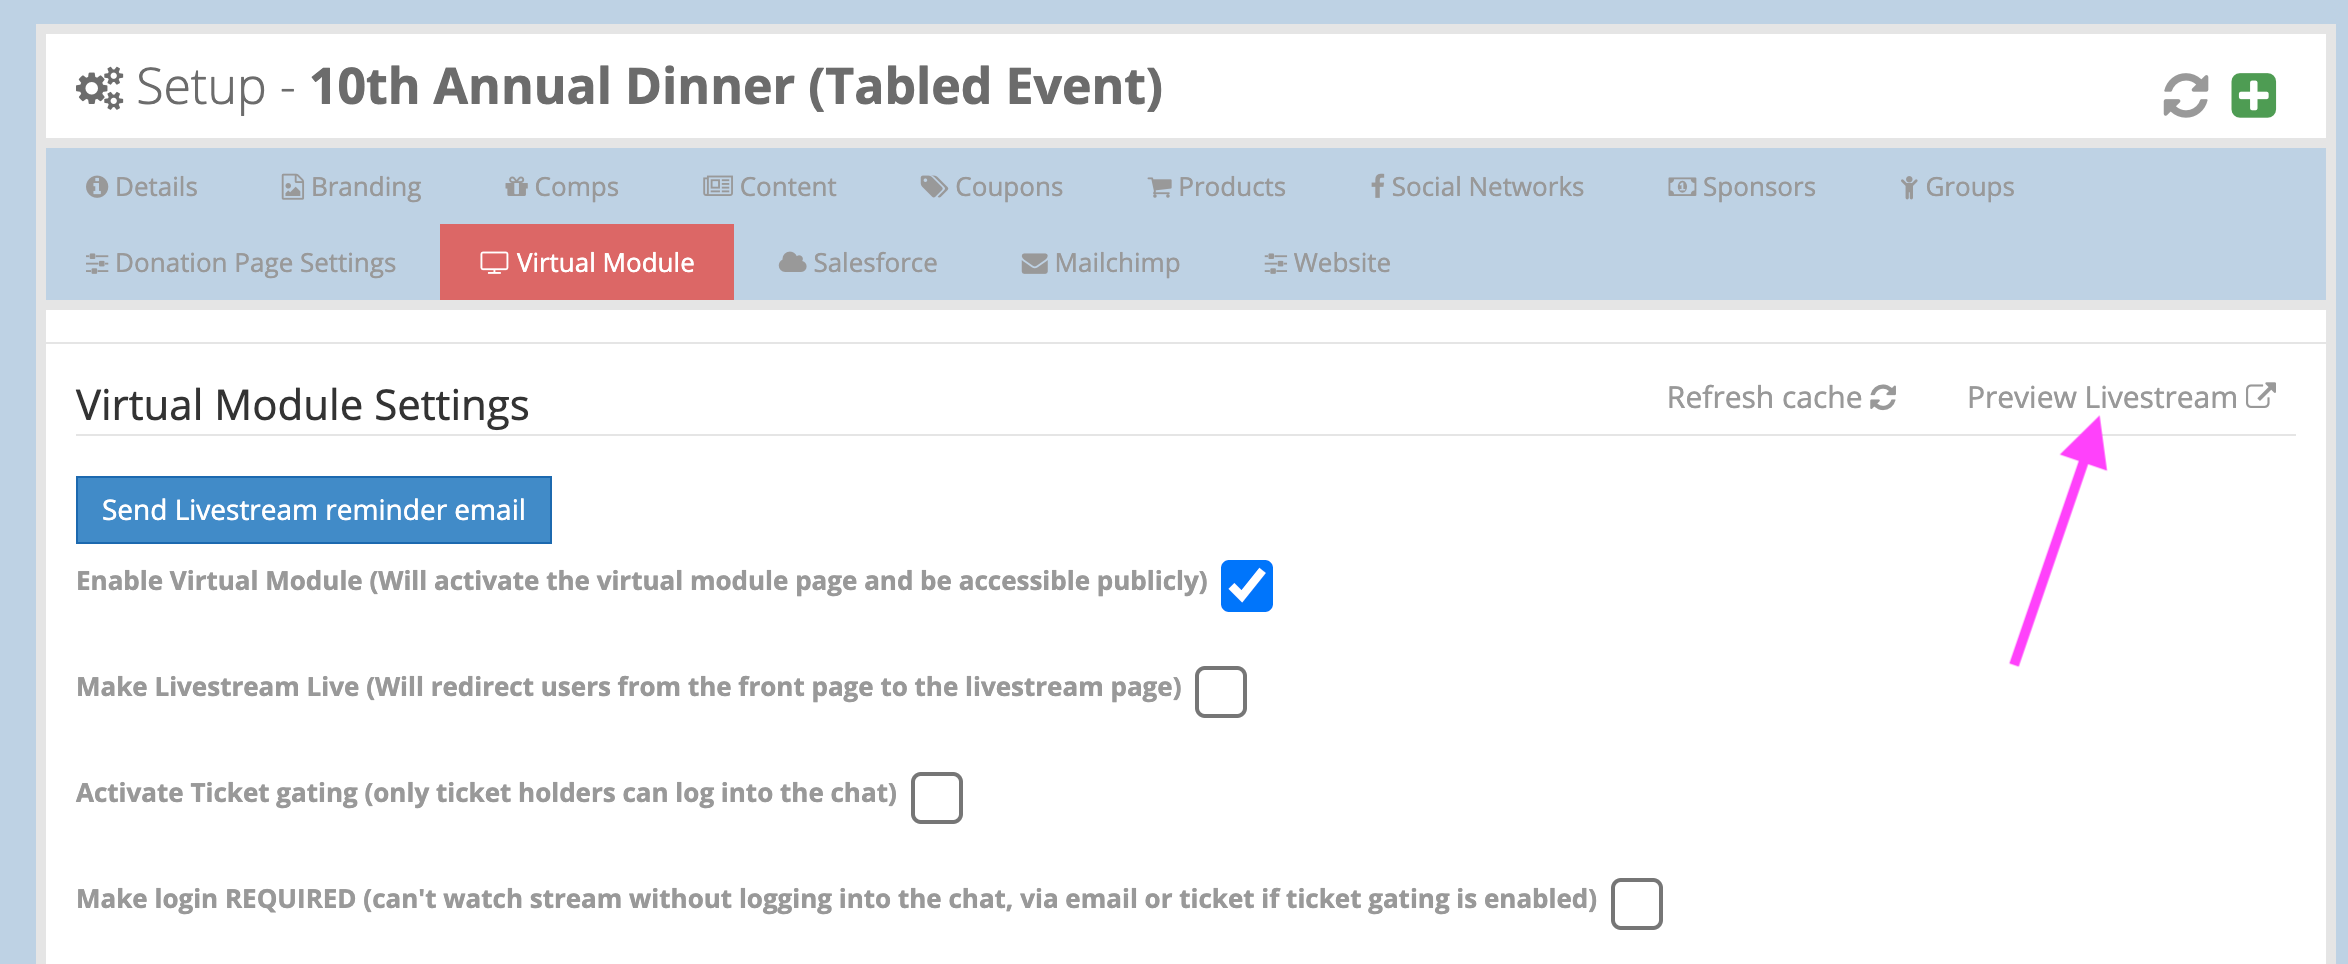The width and height of the screenshot is (2348, 964).
Task: Click the Products shopping cart icon
Action: pos(1159,187)
